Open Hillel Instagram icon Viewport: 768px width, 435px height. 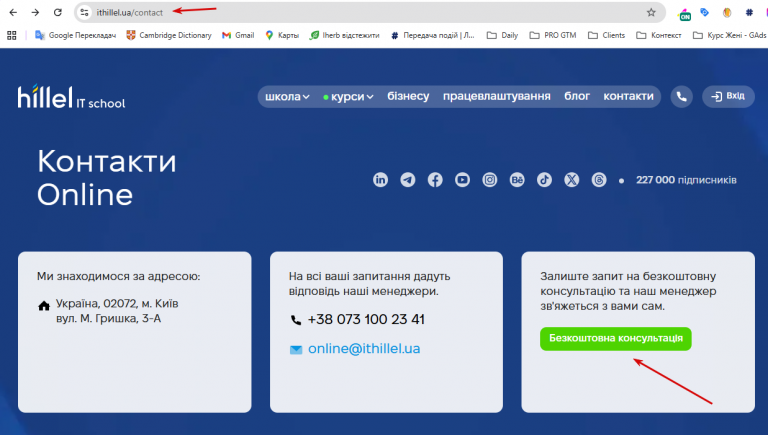pos(490,180)
